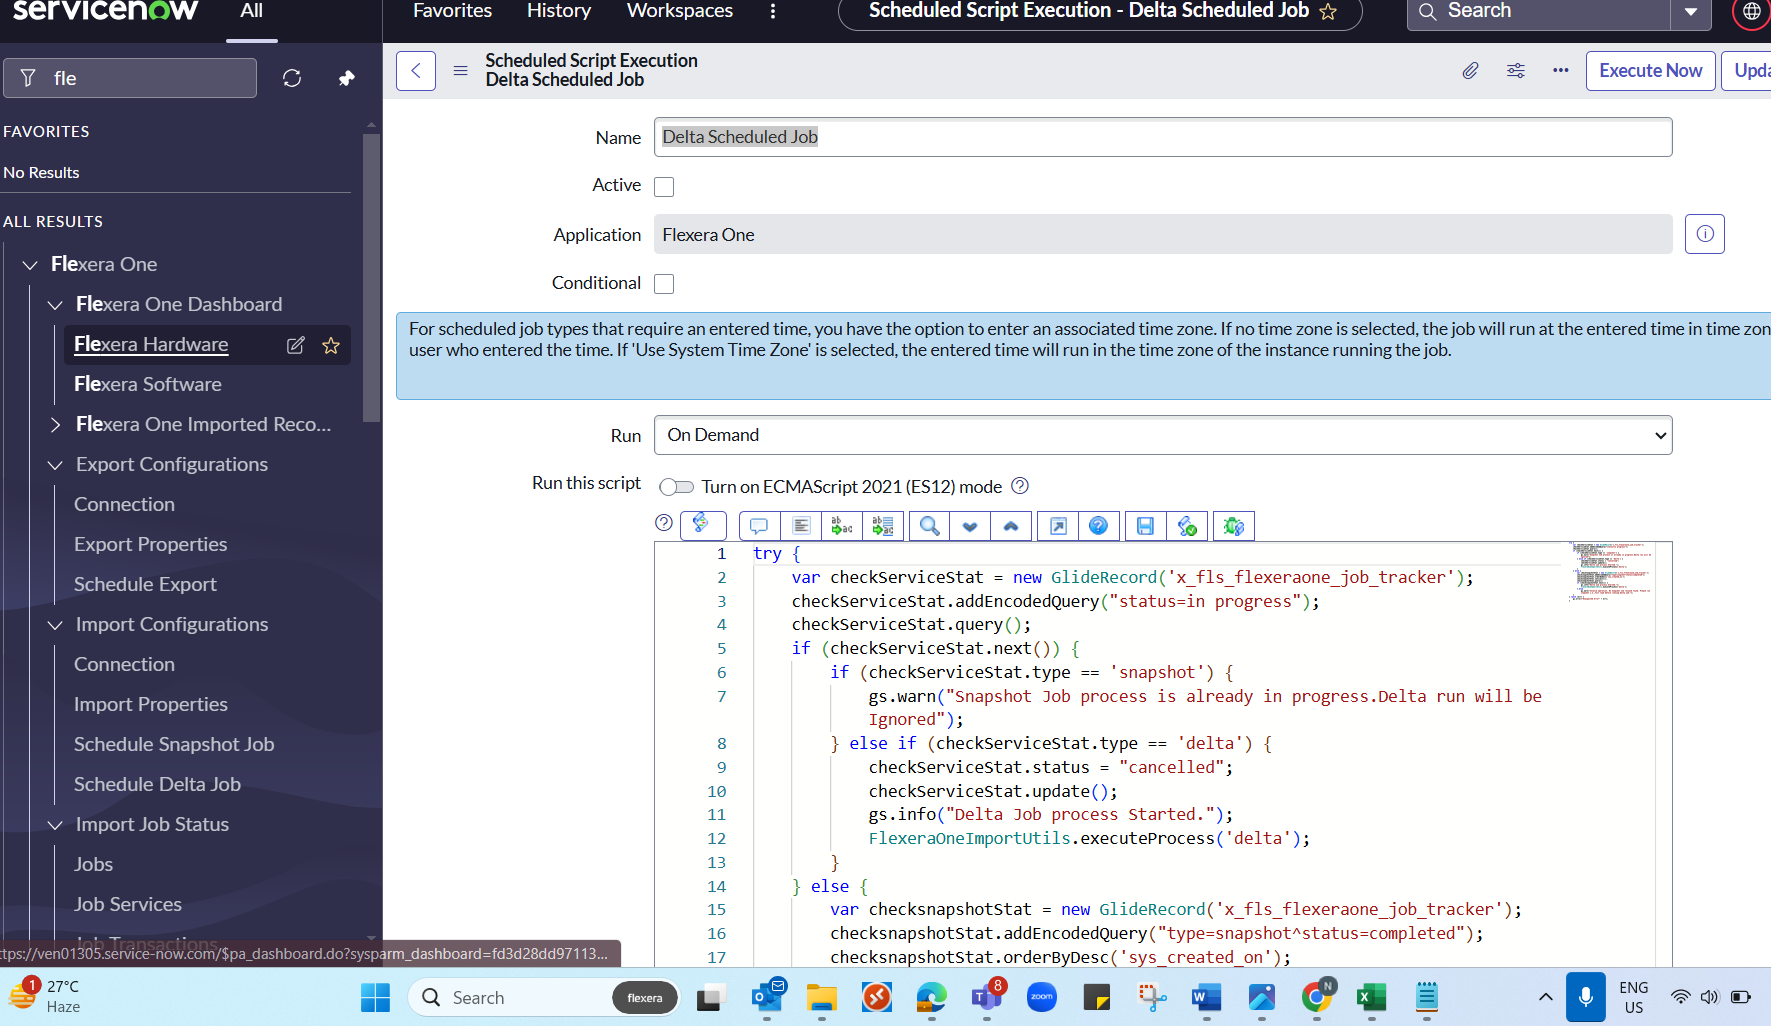Open the History menu
Viewport: 1771px width, 1026px height.
pos(558,11)
